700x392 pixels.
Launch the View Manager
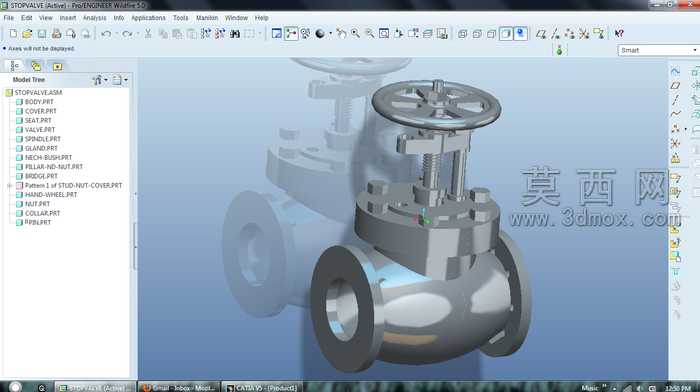(442, 33)
